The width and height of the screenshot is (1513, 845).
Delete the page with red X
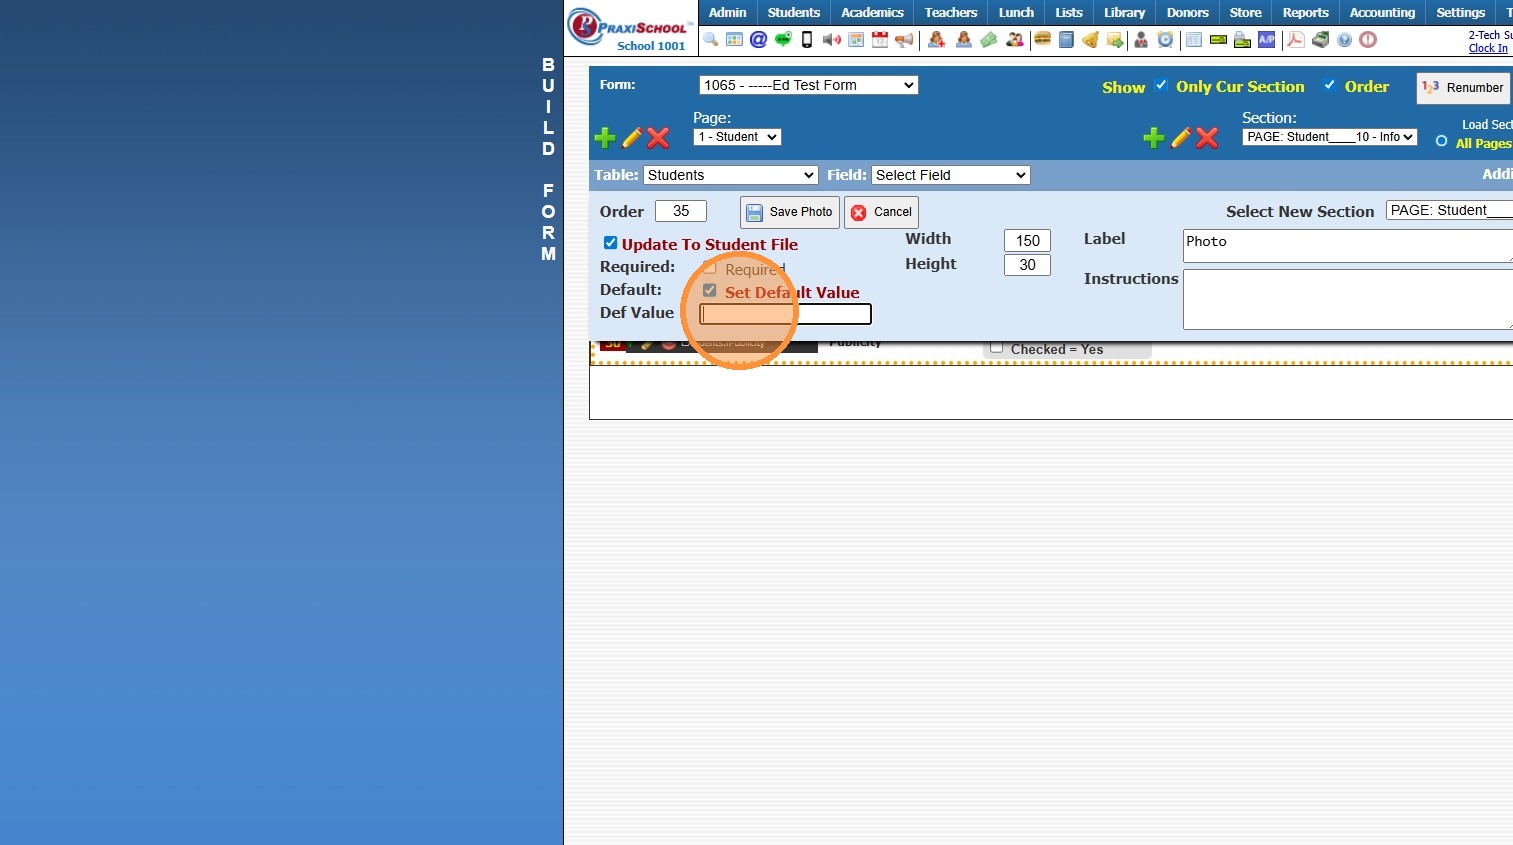[658, 138]
